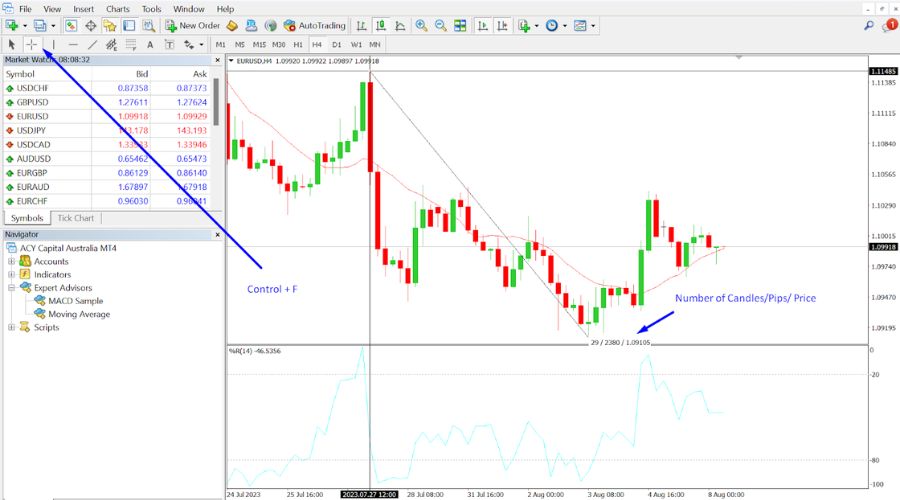Draw a horizontal line tool
This screenshot has height=500, width=900.
point(72,44)
